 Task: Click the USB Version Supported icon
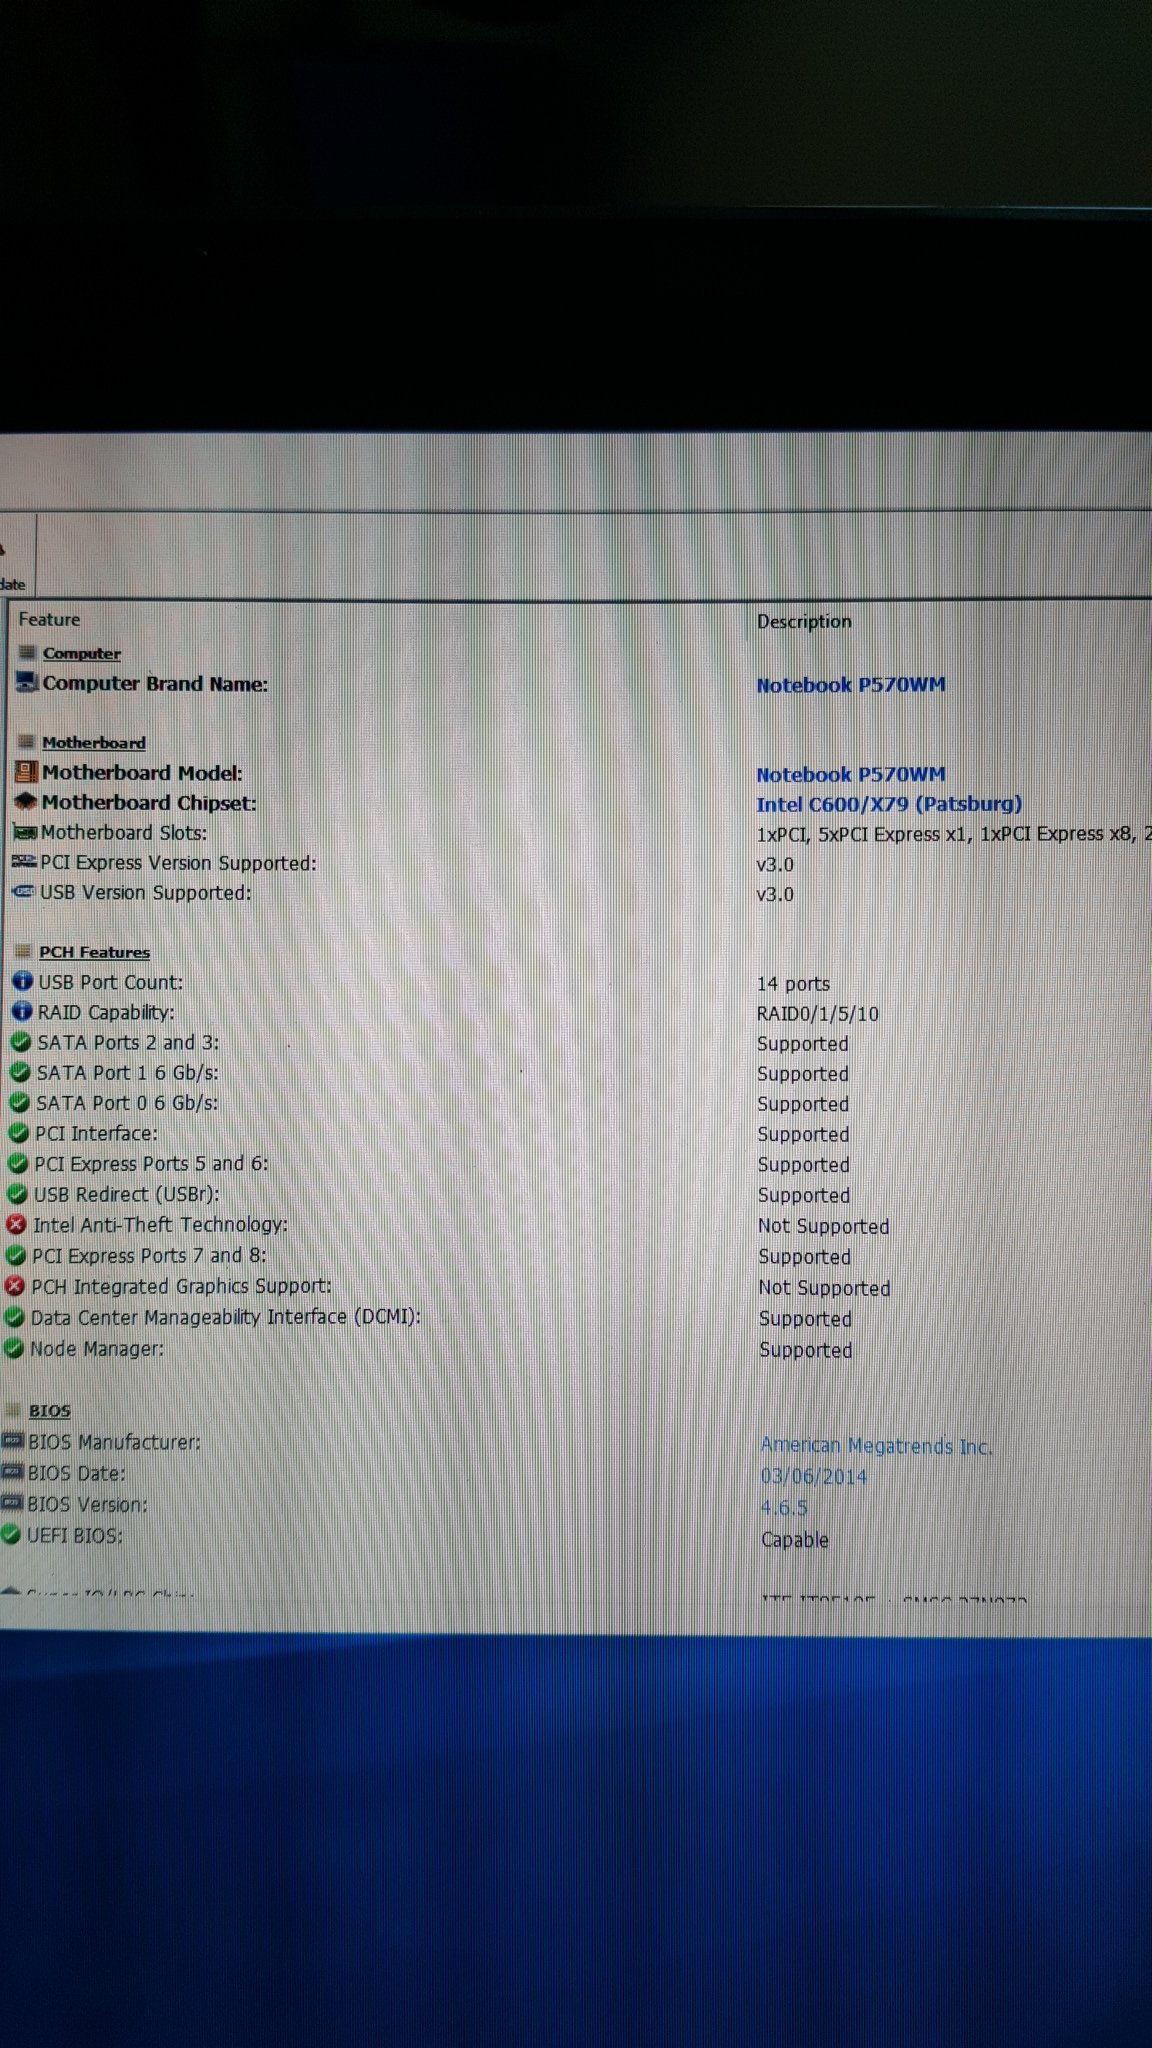[x=23, y=892]
